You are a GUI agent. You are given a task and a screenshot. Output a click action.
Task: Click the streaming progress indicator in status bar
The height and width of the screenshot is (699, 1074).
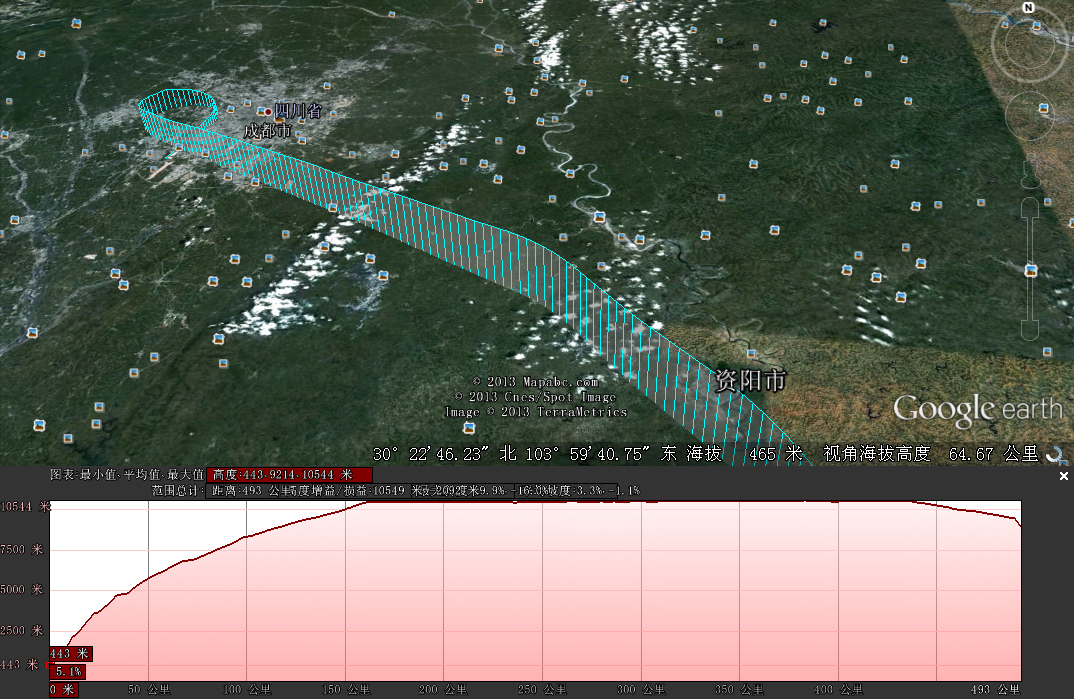[1054, 454]
